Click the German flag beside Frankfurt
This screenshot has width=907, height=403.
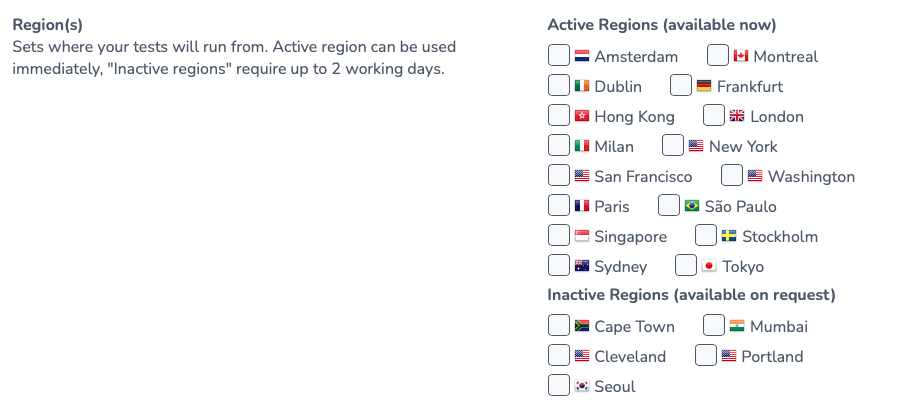tap(703, 86)
